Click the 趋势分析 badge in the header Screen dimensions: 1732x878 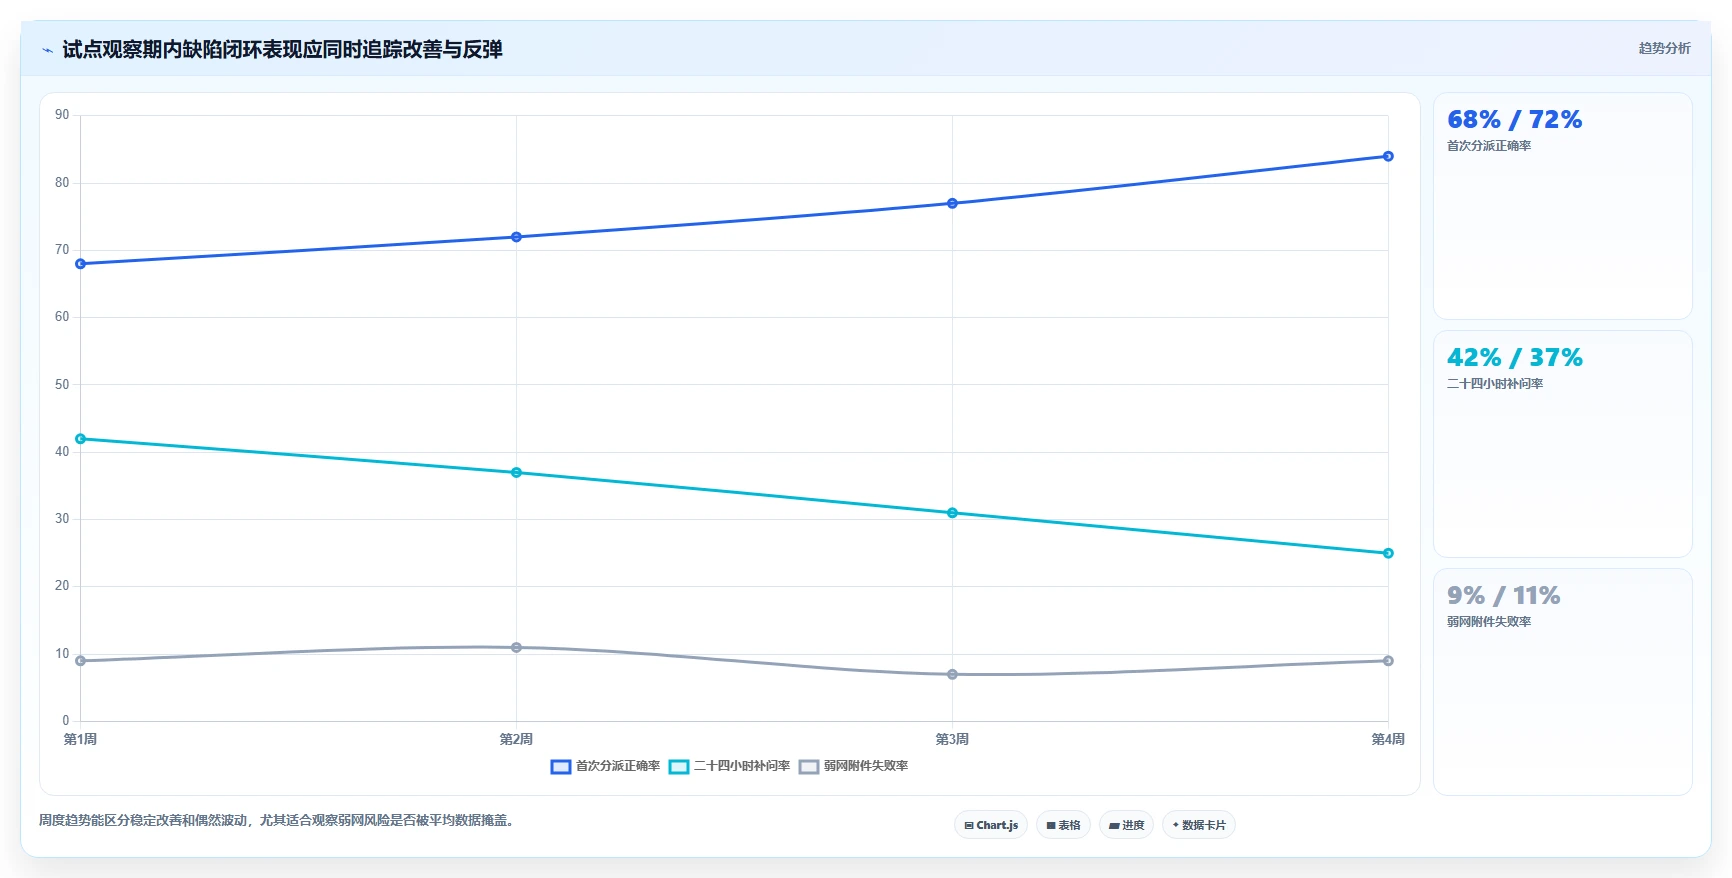[x=1664, y=48]
